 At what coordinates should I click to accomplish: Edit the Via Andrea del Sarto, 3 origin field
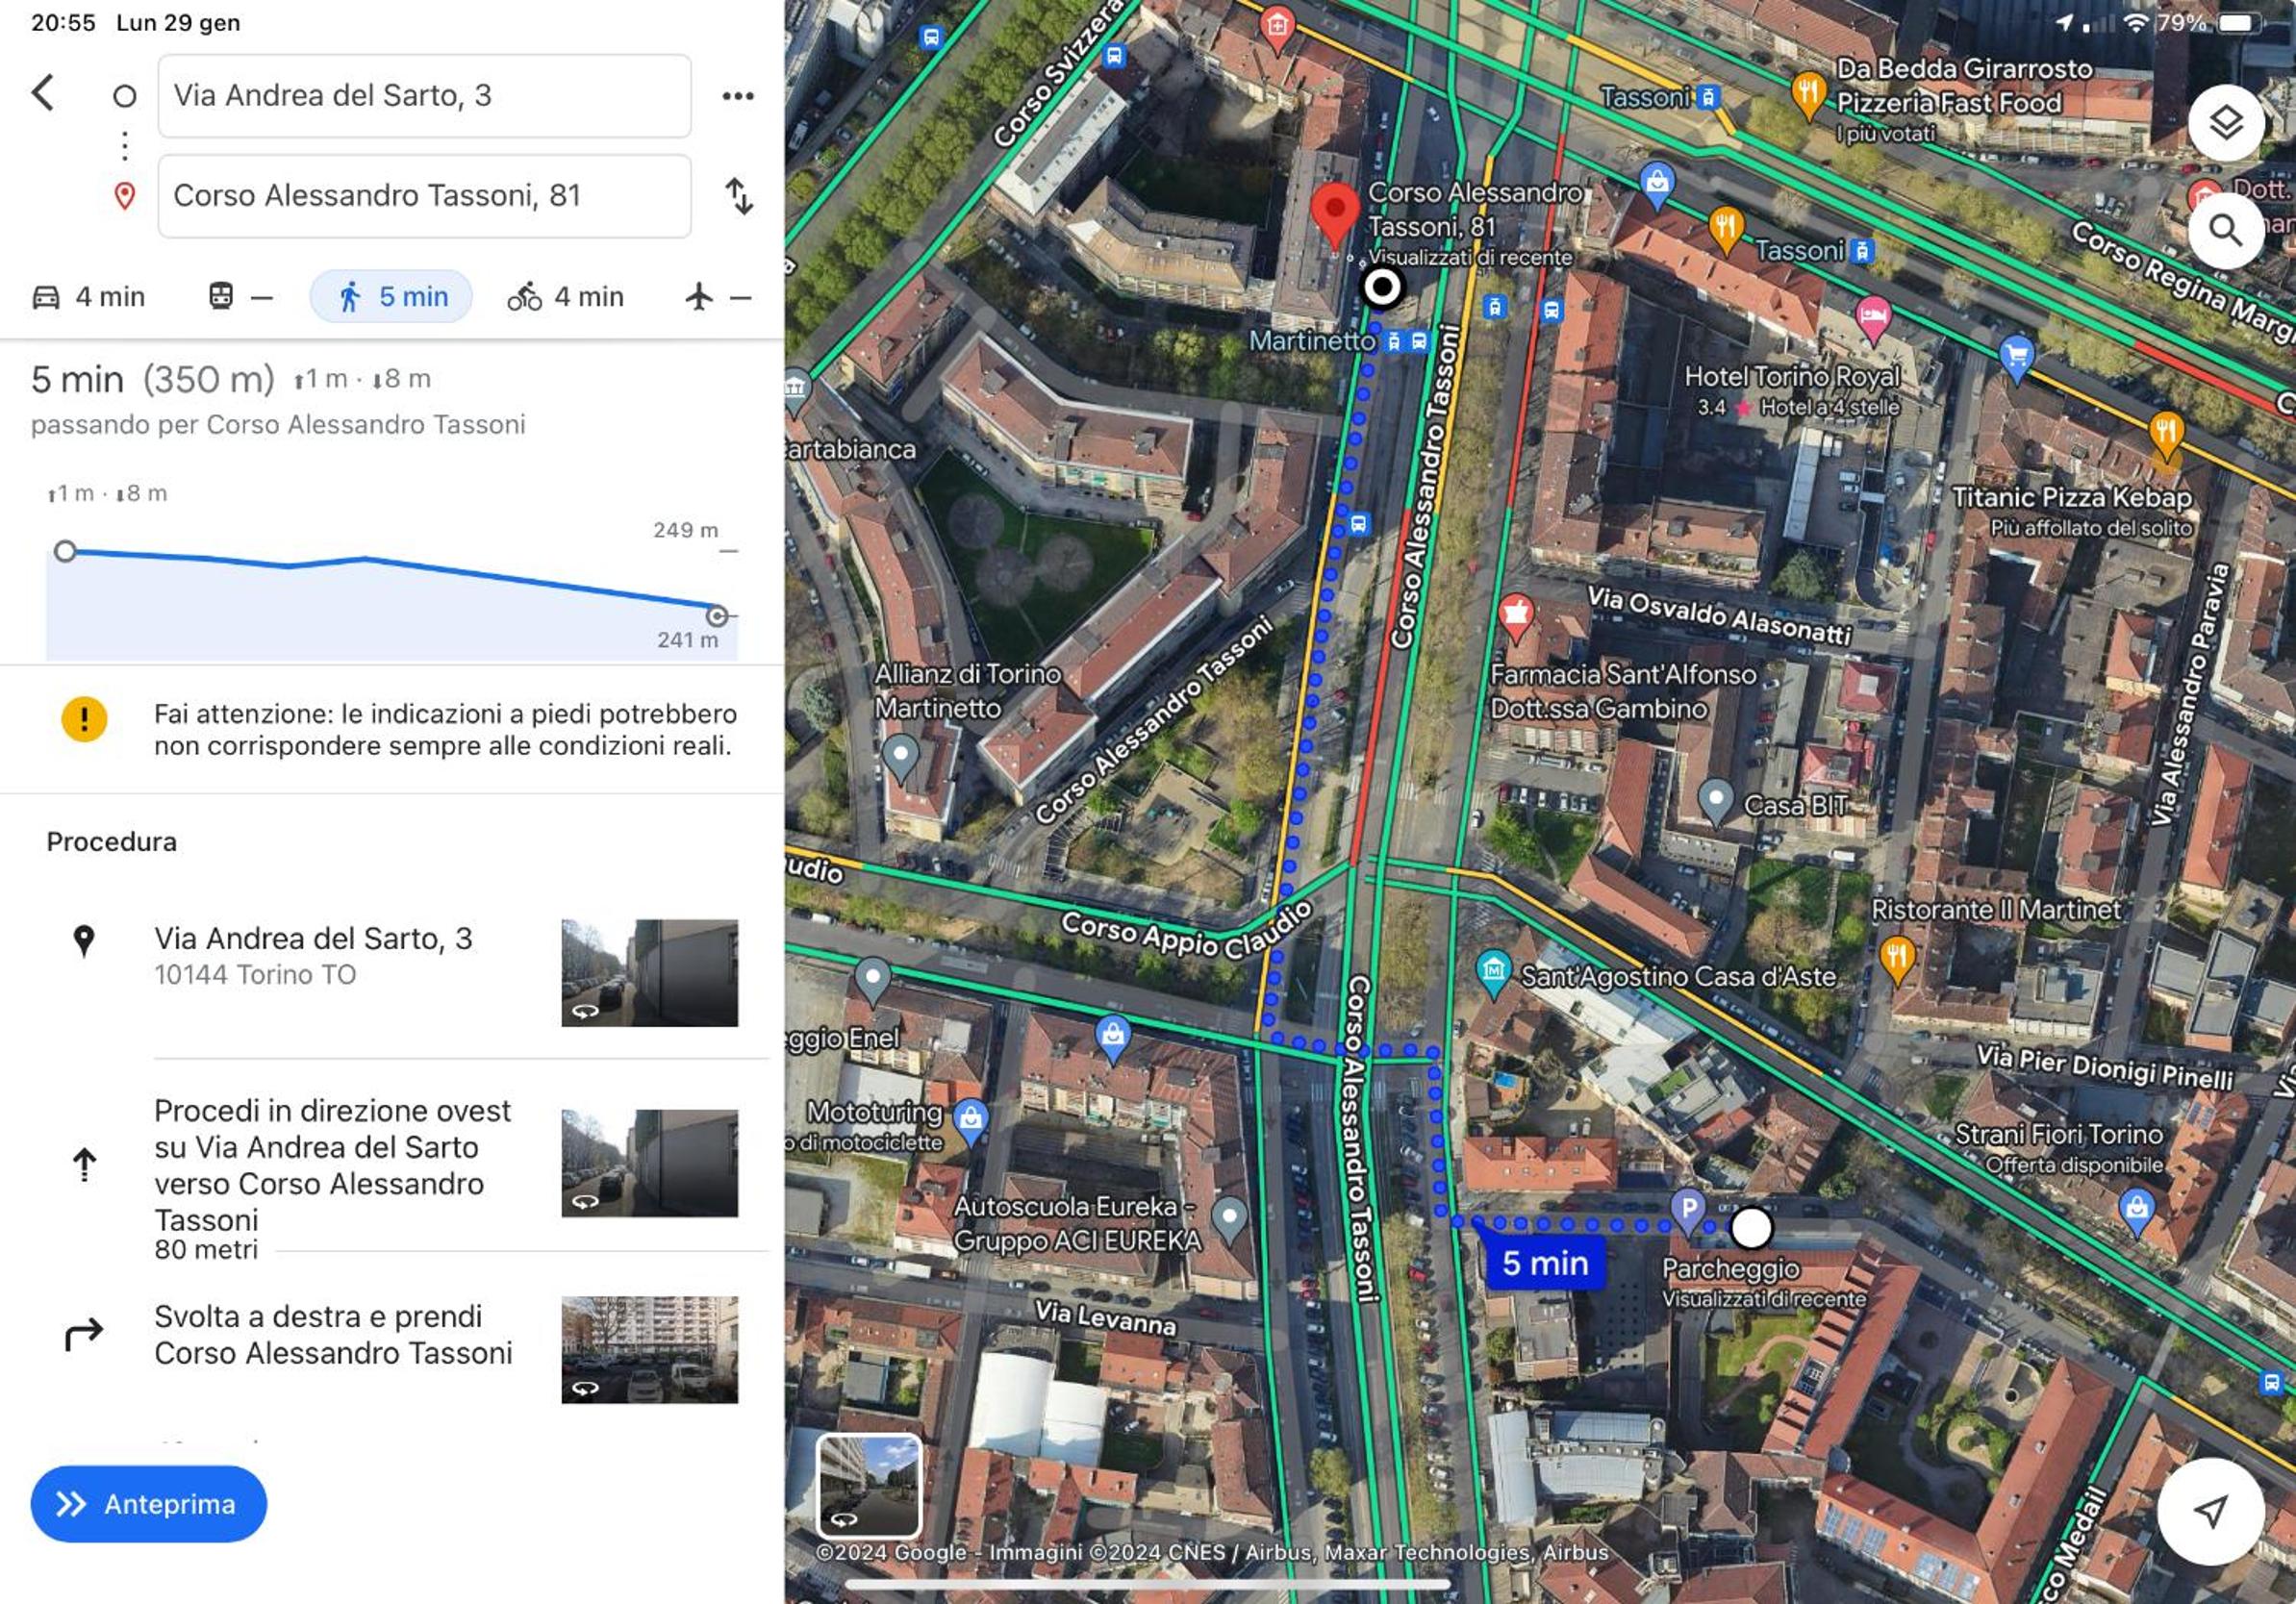click(424, 96)
